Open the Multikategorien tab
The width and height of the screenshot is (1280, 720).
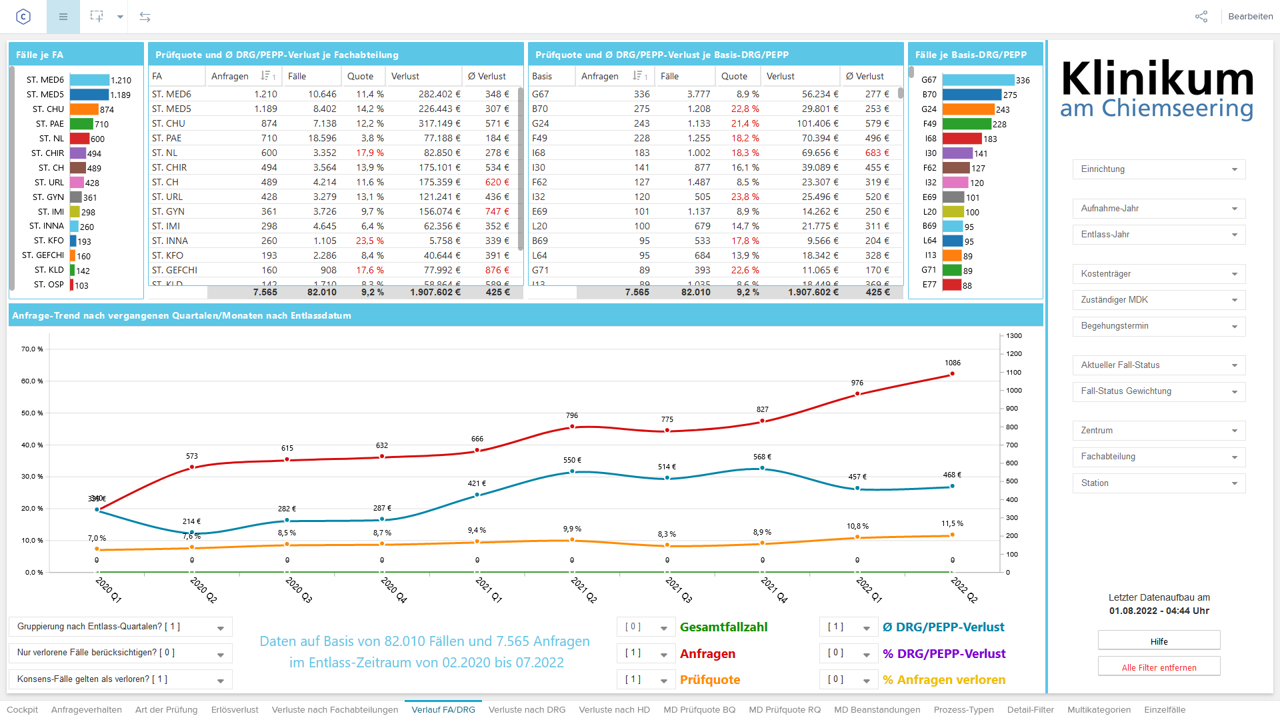click(1099, 710)
